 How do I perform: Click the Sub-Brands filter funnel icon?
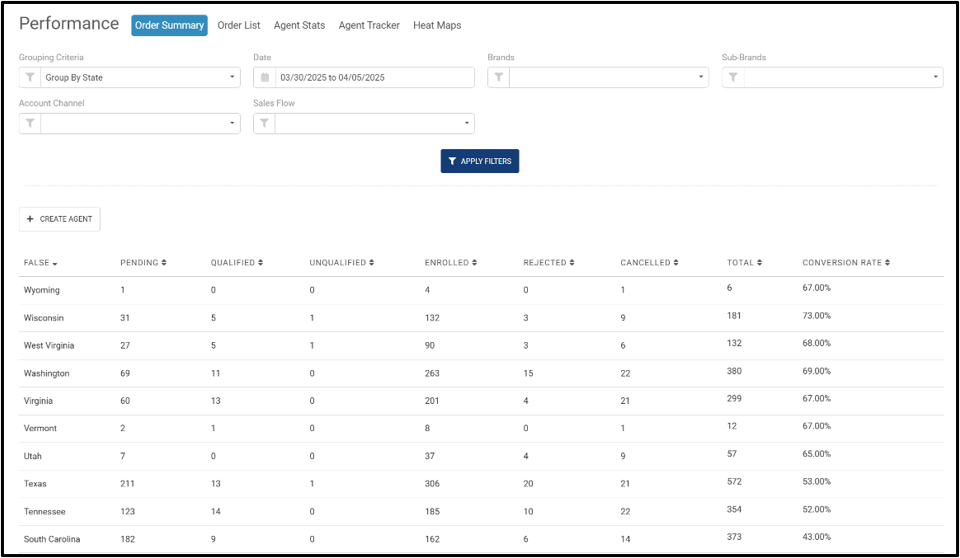[733, 78]
